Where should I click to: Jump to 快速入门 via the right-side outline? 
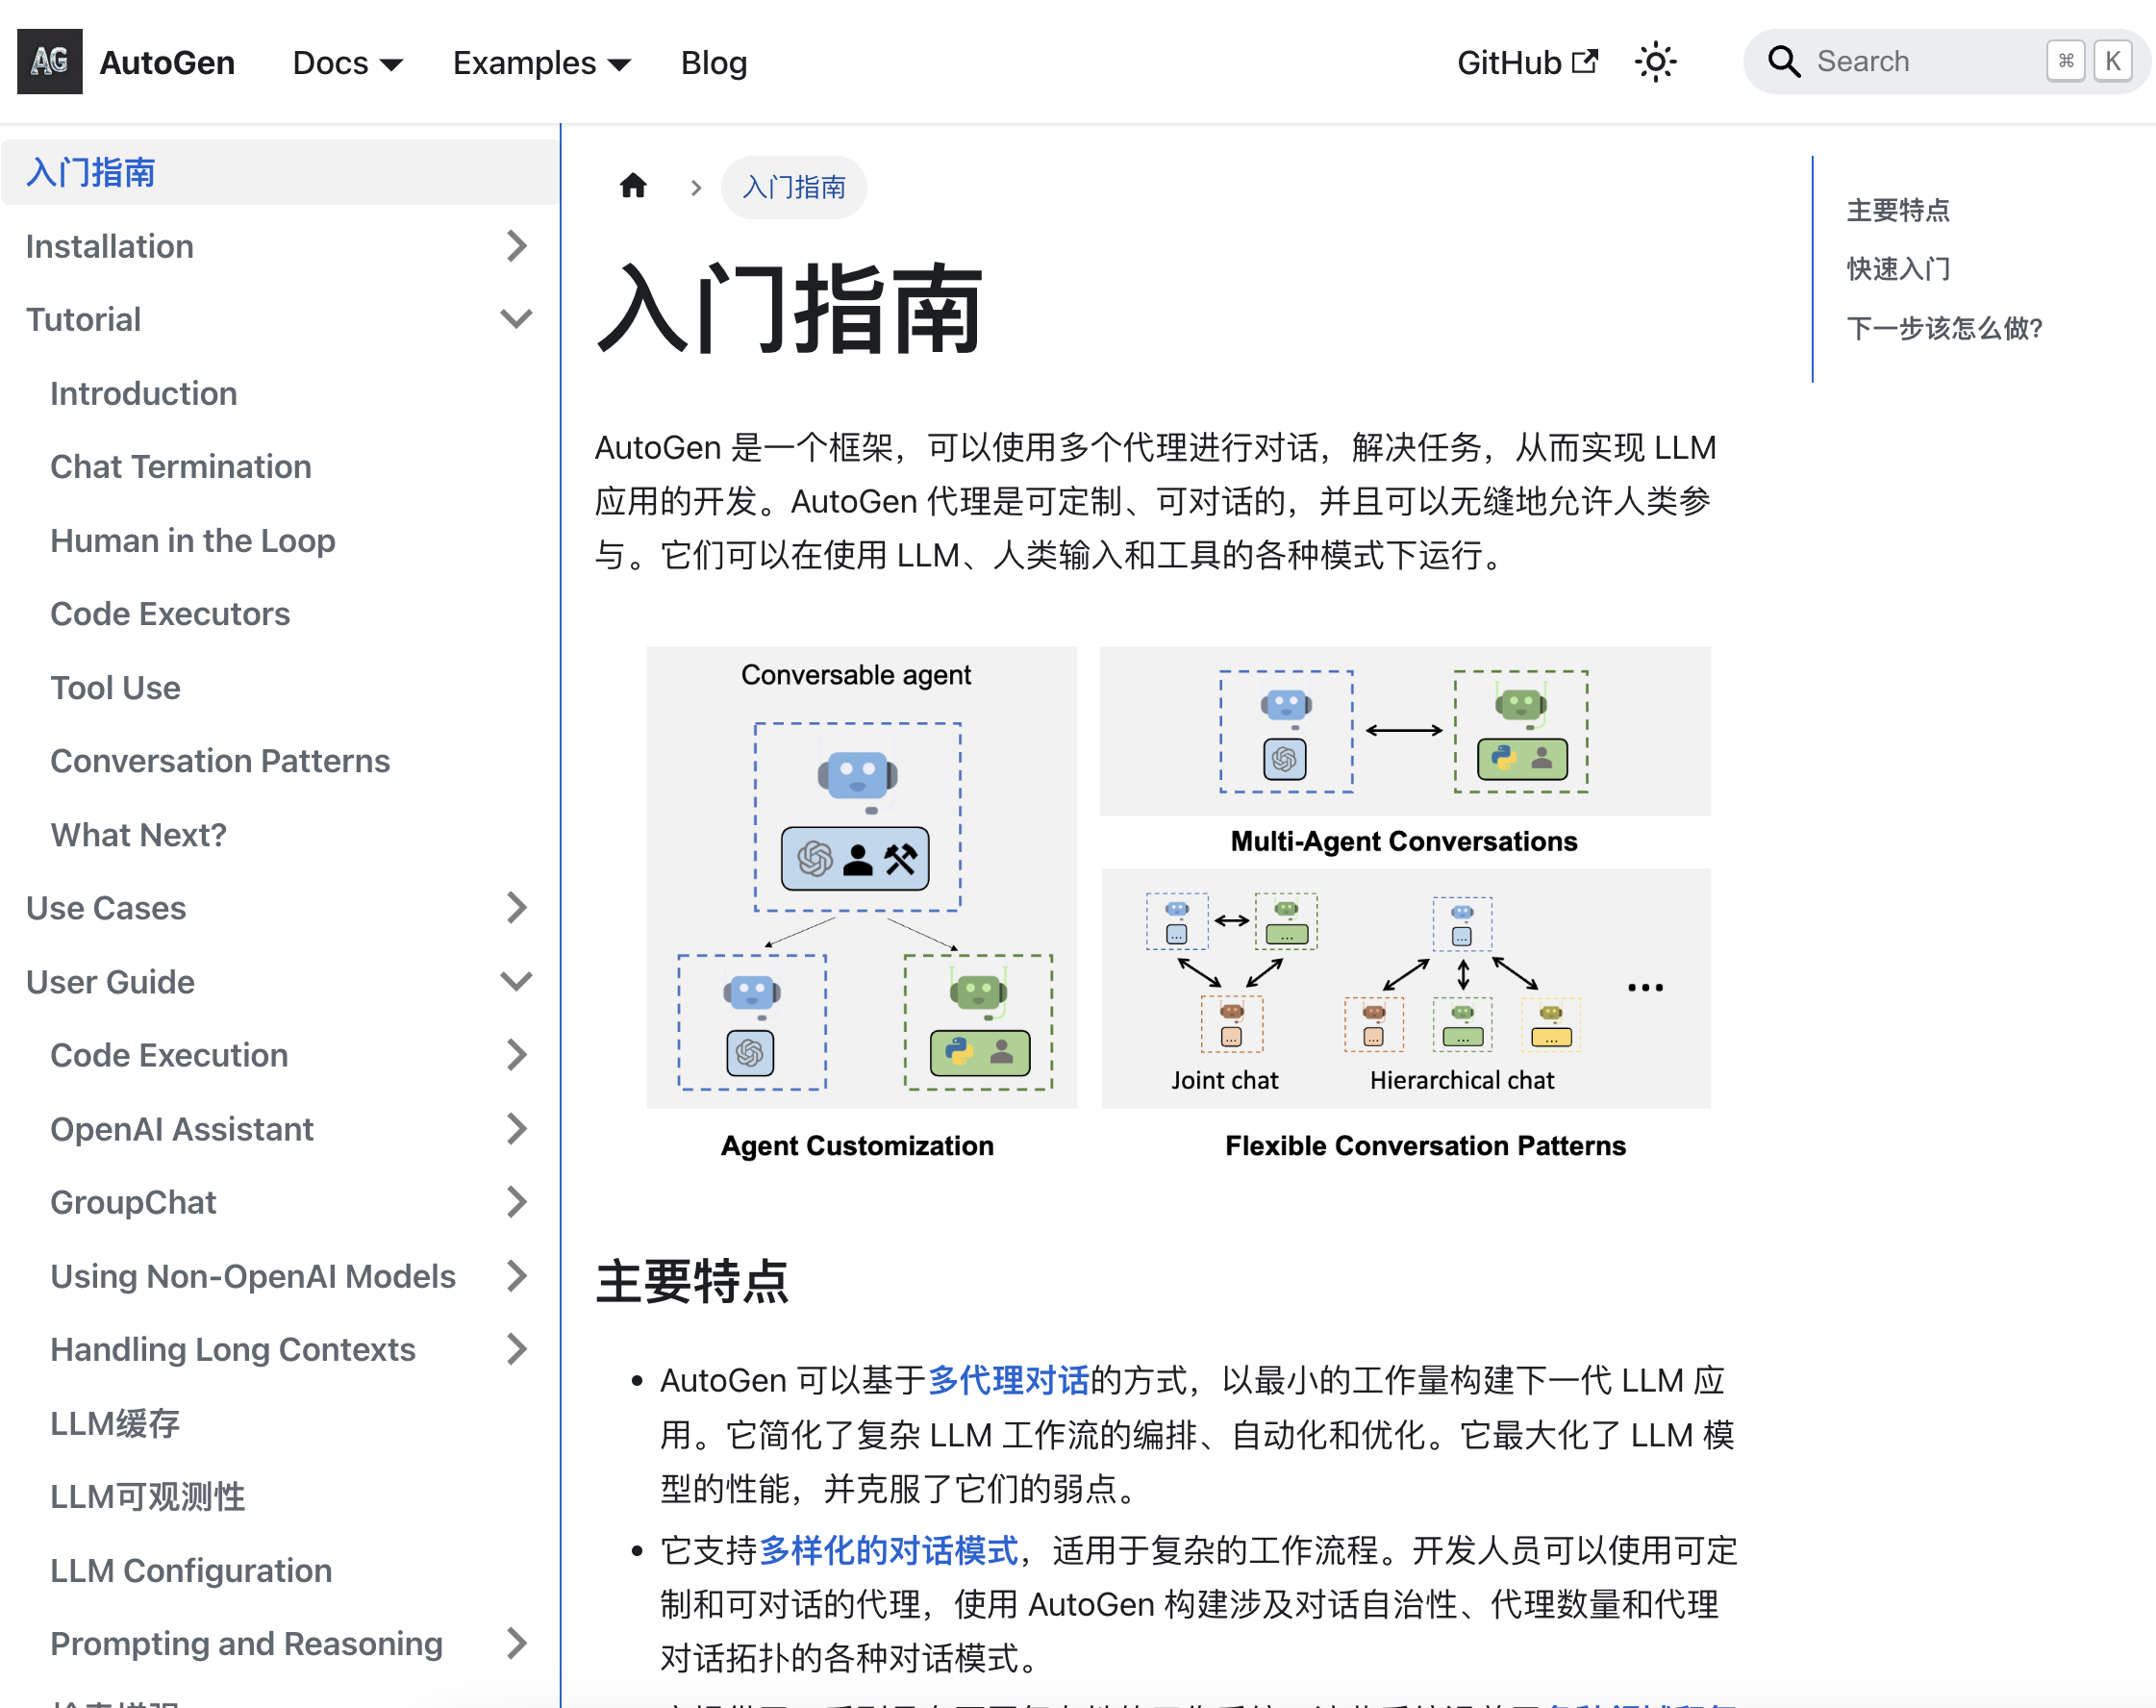[1898, 269]
